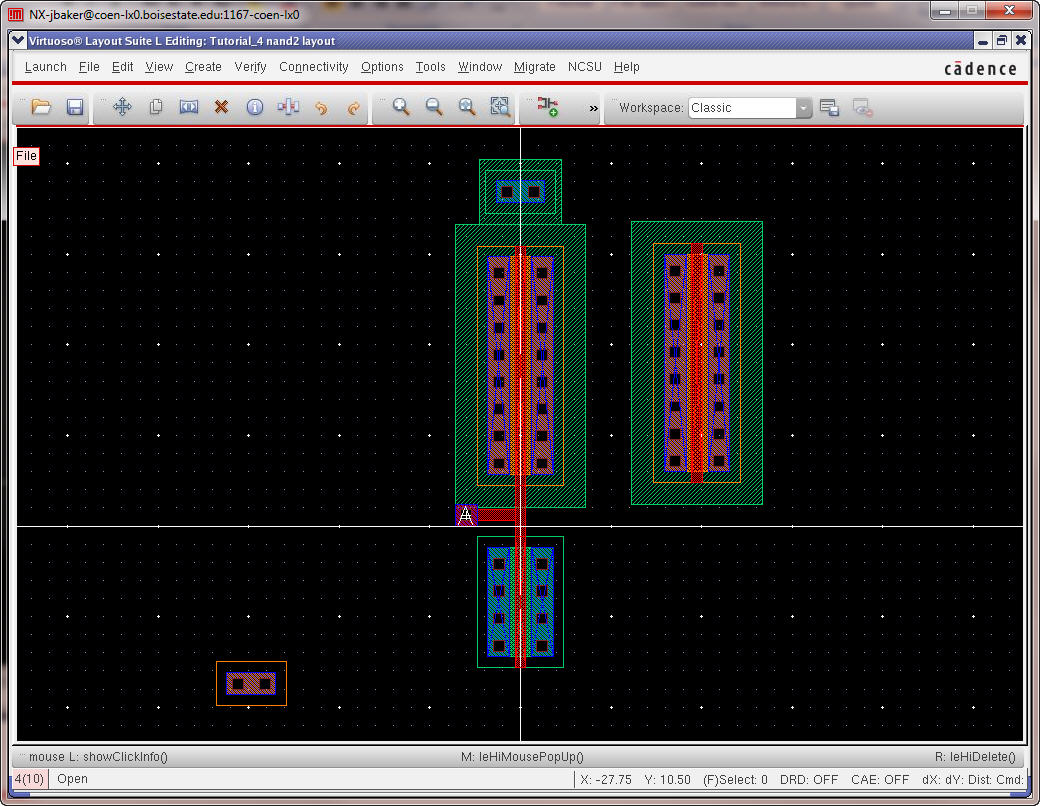Click the pin labeled A in layout
Screen dimensions: 1040x806
click(x=465, y=515)
